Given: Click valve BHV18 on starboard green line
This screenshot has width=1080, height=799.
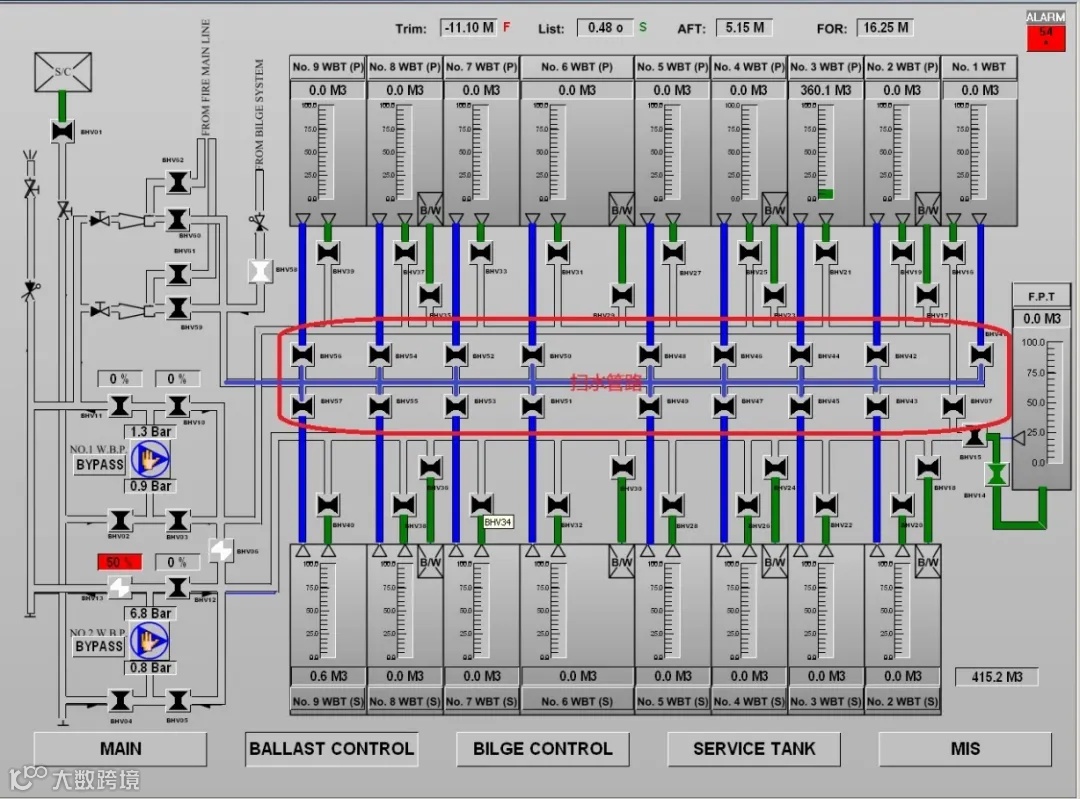Looking at the screenshot, I should pyautogui.click(x=928, y=468).
